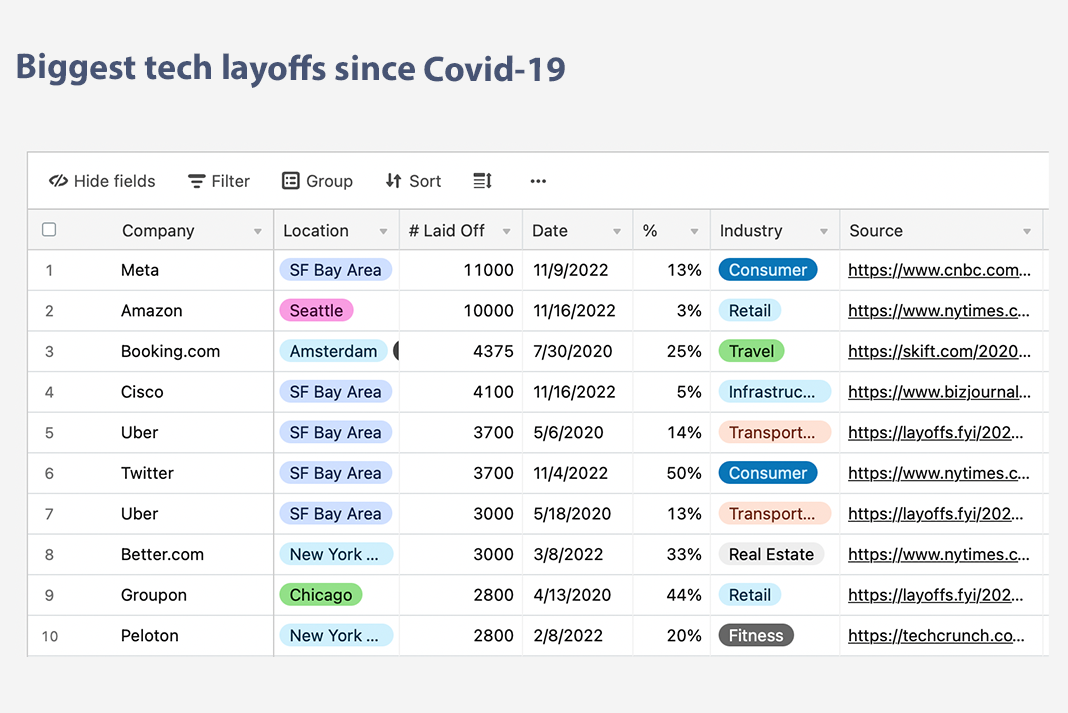This screenshot has height=713, width=1068.
Task: Click the green Travel industry tag
Action: (751, 351)
